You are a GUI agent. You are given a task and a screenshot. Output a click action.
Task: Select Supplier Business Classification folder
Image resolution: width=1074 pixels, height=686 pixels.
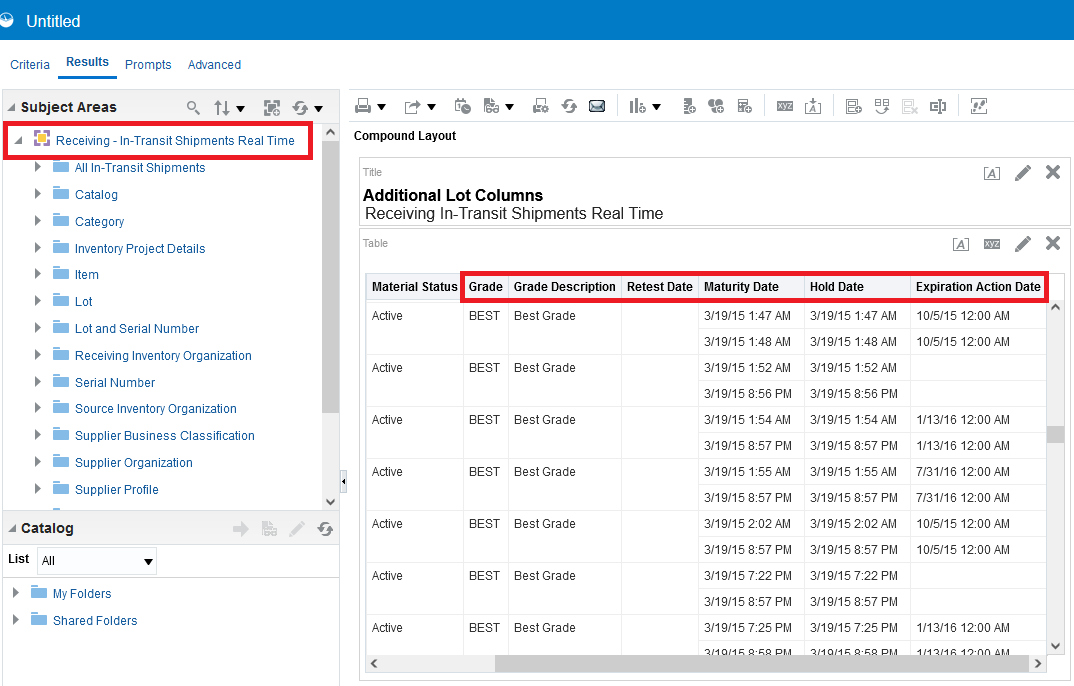click(164, 436)
